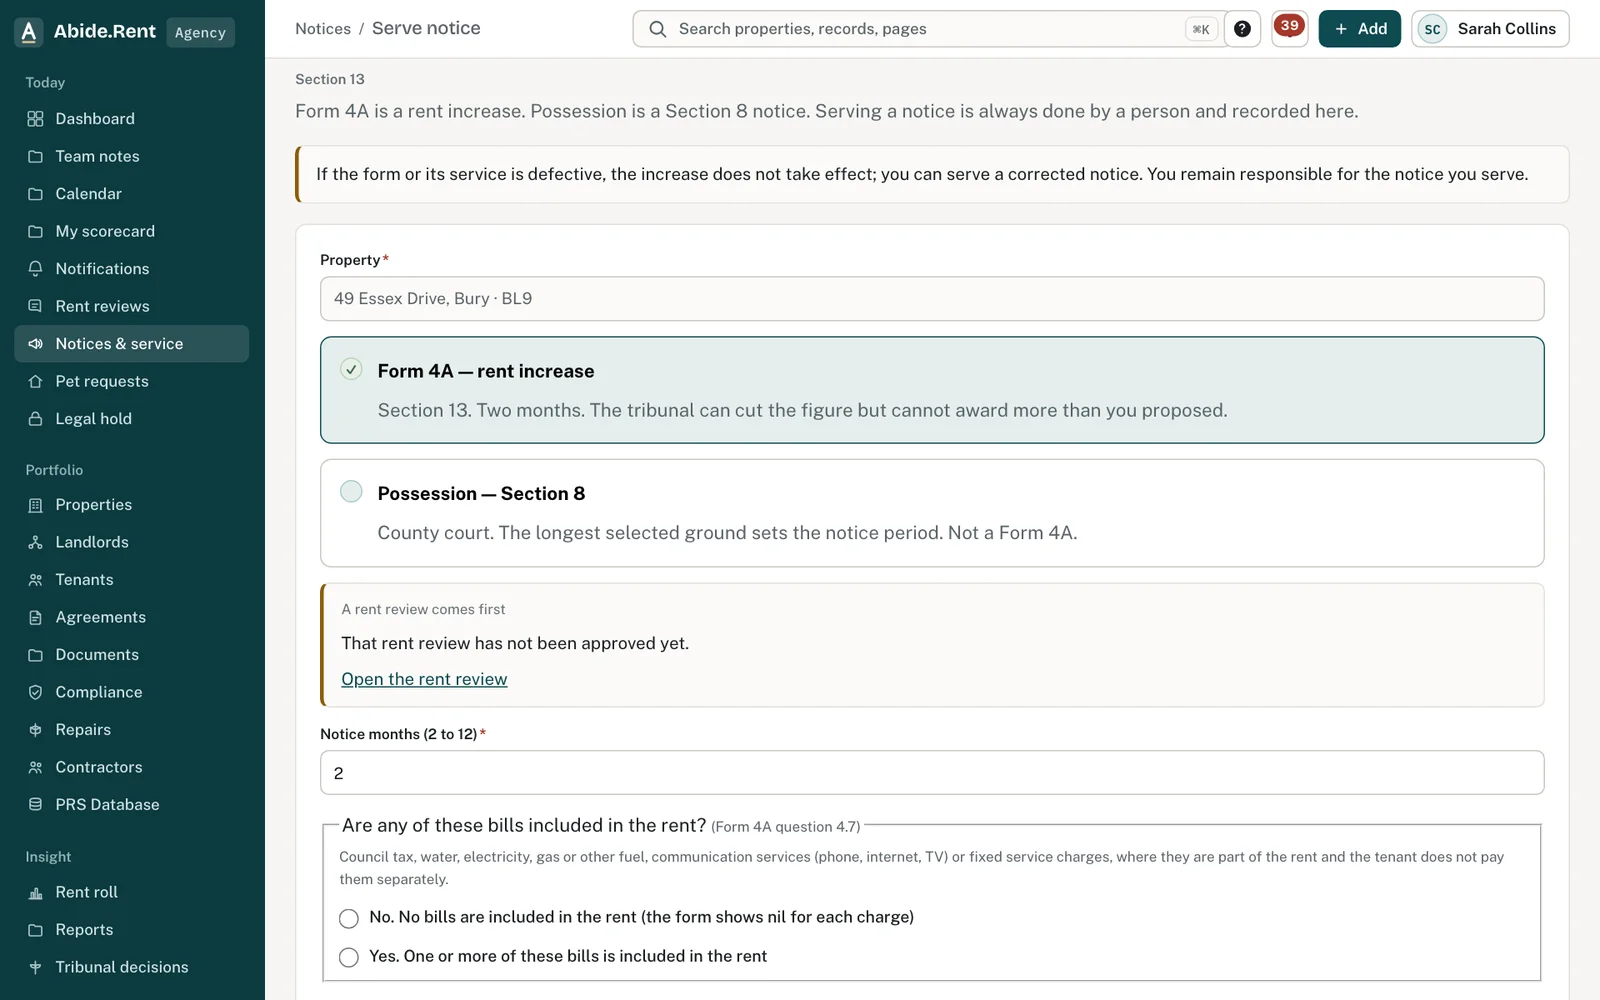The width and height of the screenshot is (1600, 1000).
Task: Open Dashboard from the sidebar
Action: pos(131,119)
